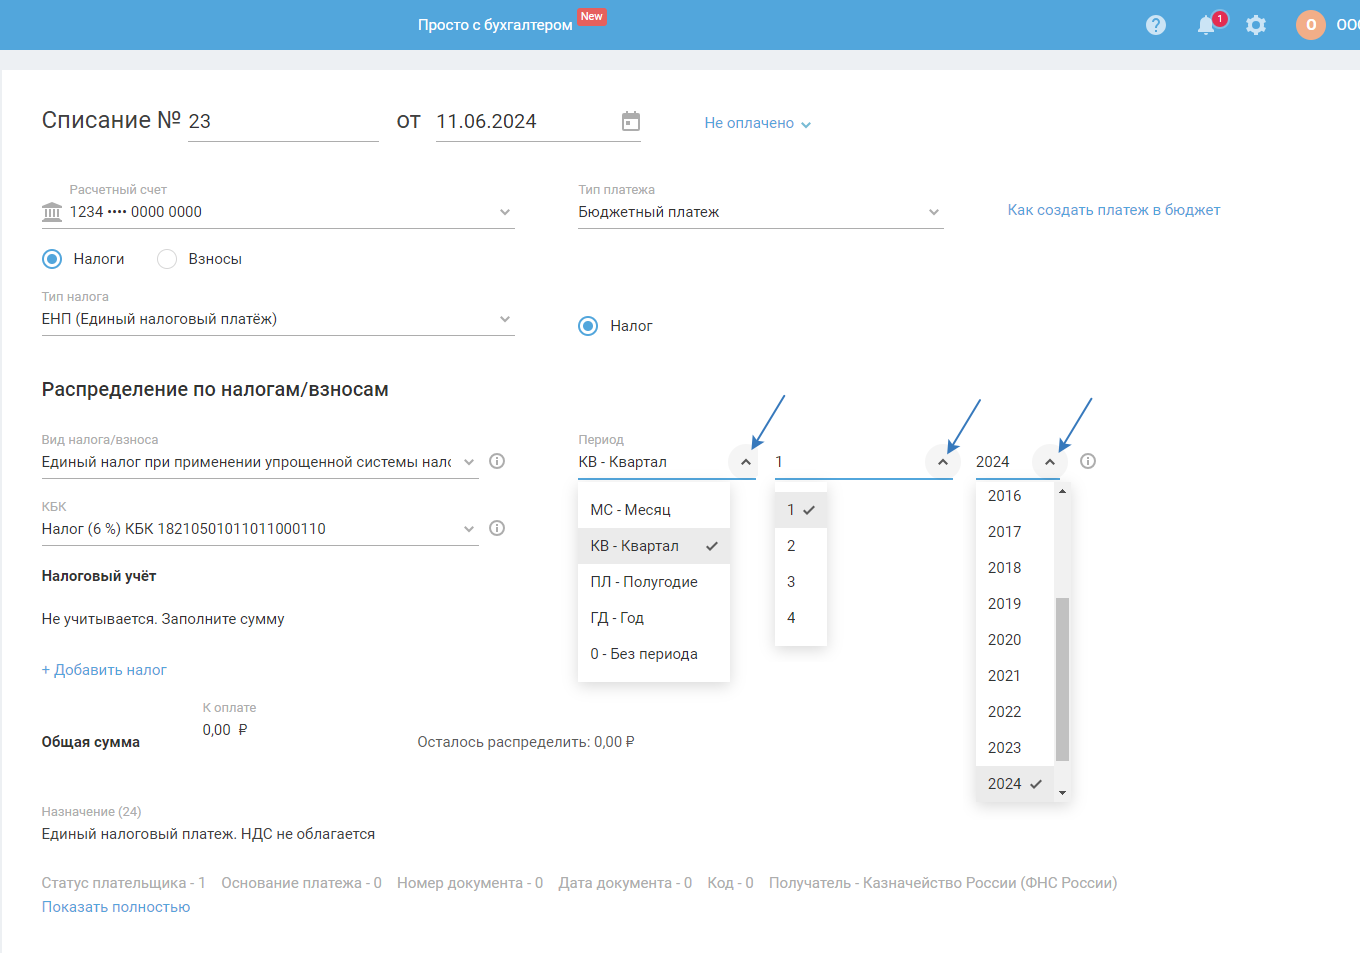Select year 2019 in the list

[x=1015, y=604]
